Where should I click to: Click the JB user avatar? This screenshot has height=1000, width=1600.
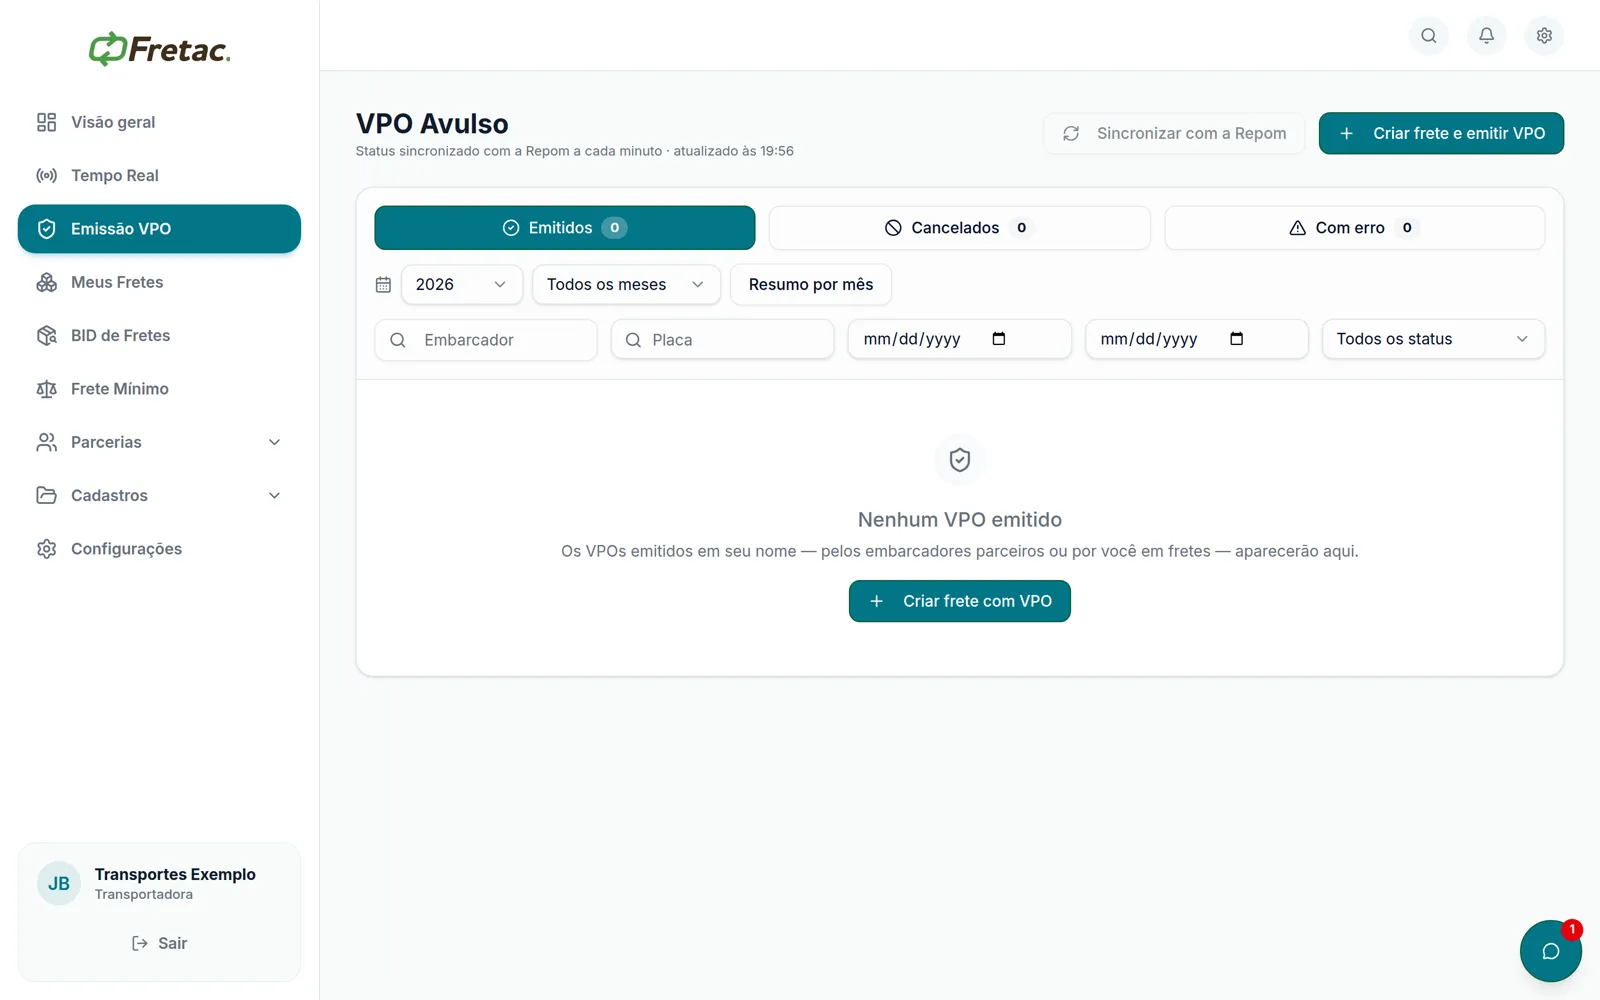click(59, 884)
